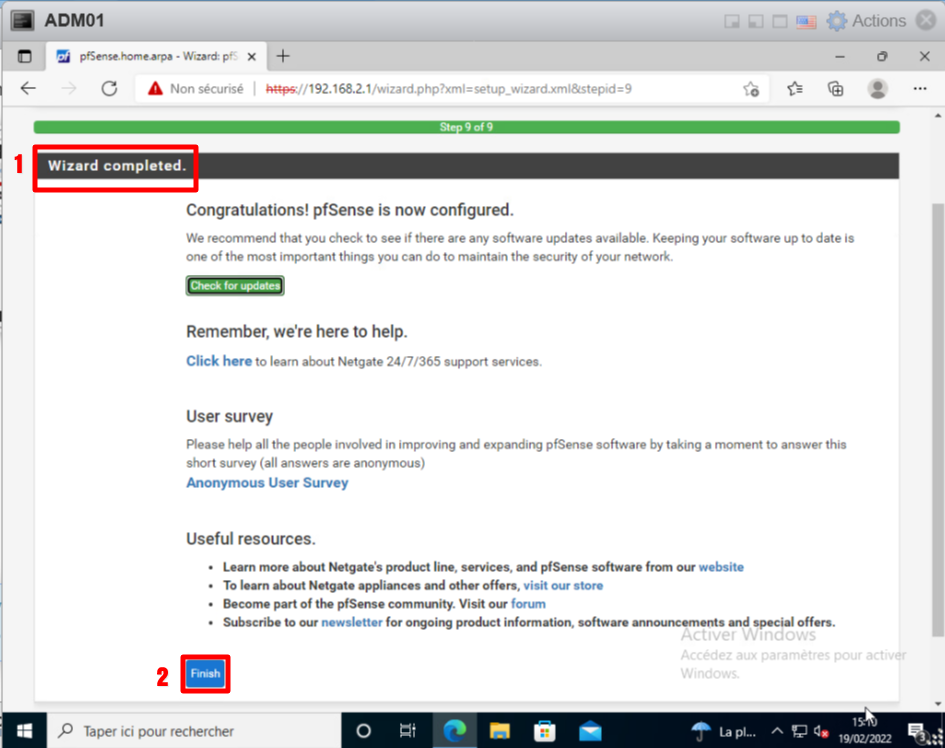Open the Anonymous User Survey link

[x=267, y=483]
